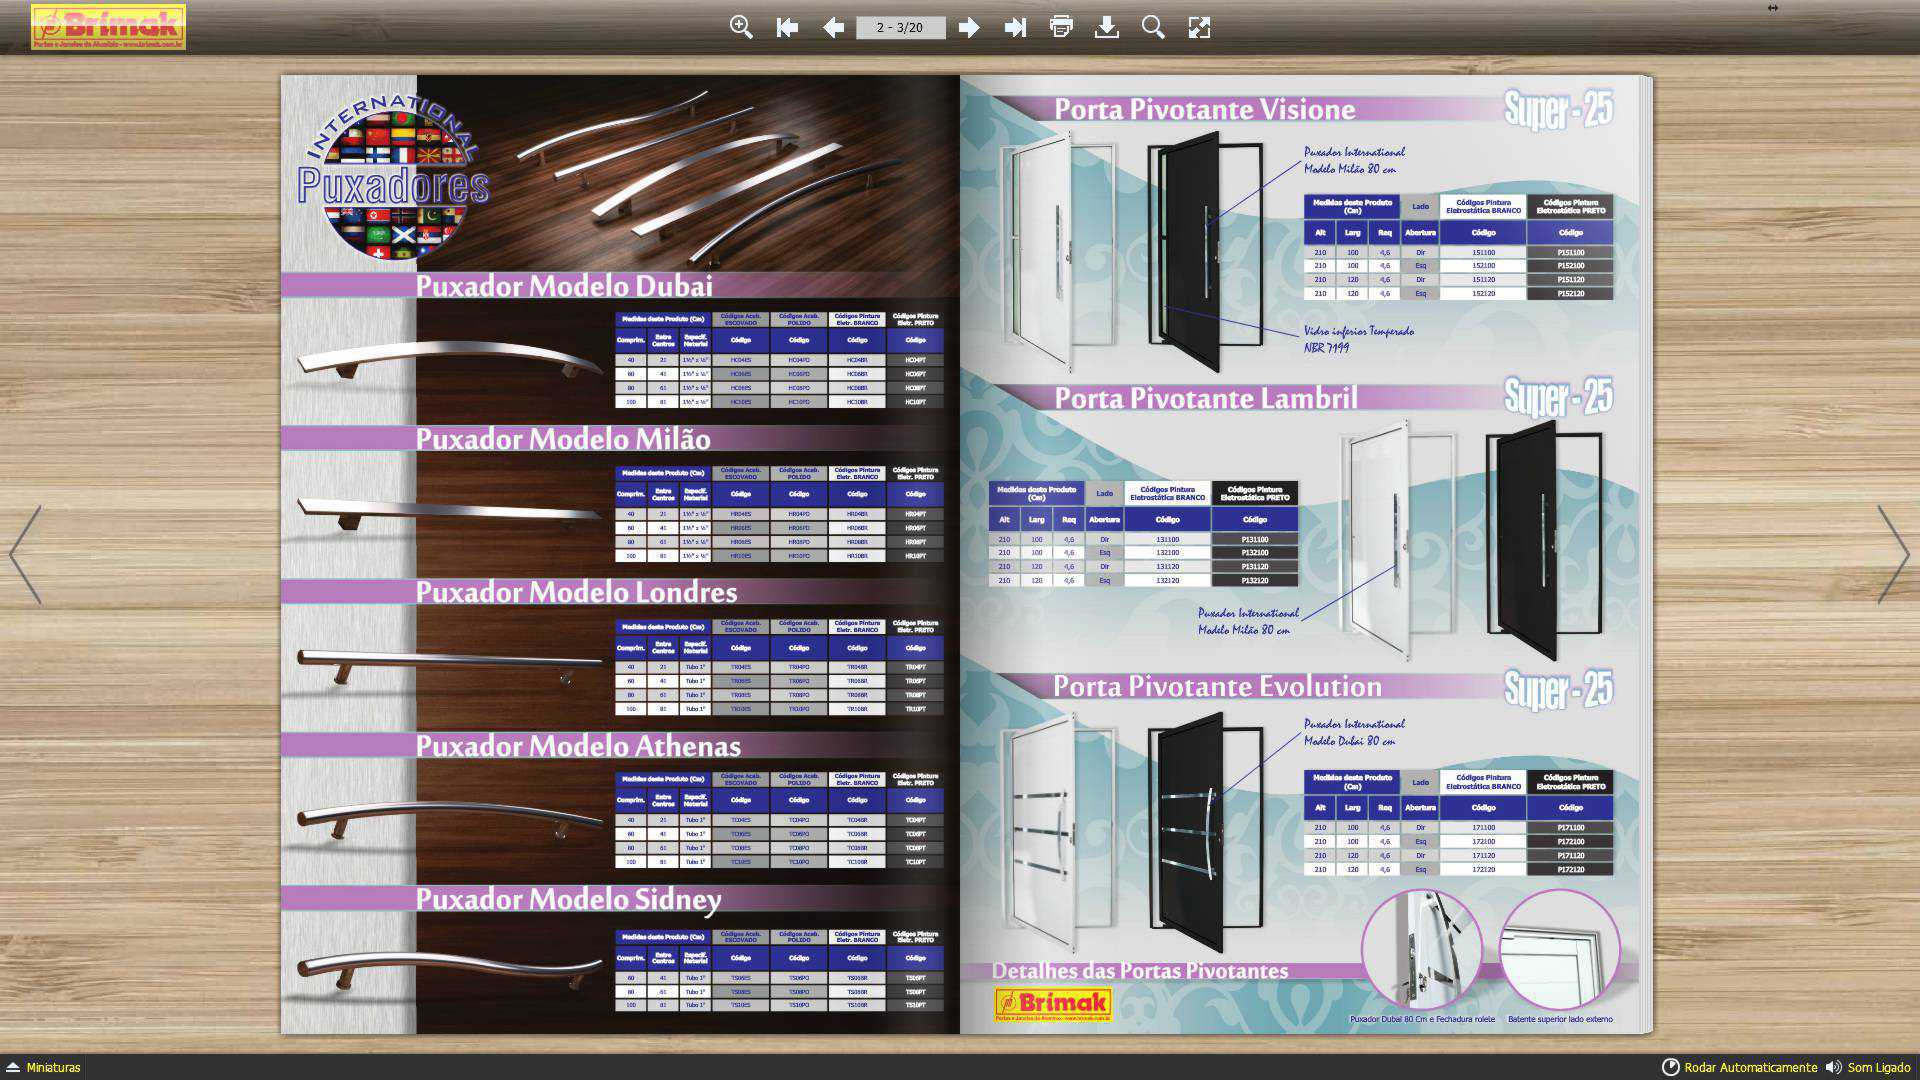Toggle Rodar Automaticamente auto-flip
The width and height of the screenshot is (1920, 1080).
(x=1740, y=1067)
